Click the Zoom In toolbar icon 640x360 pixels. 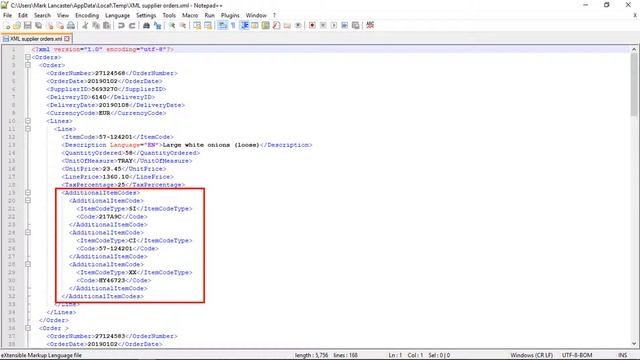(172, 25)
